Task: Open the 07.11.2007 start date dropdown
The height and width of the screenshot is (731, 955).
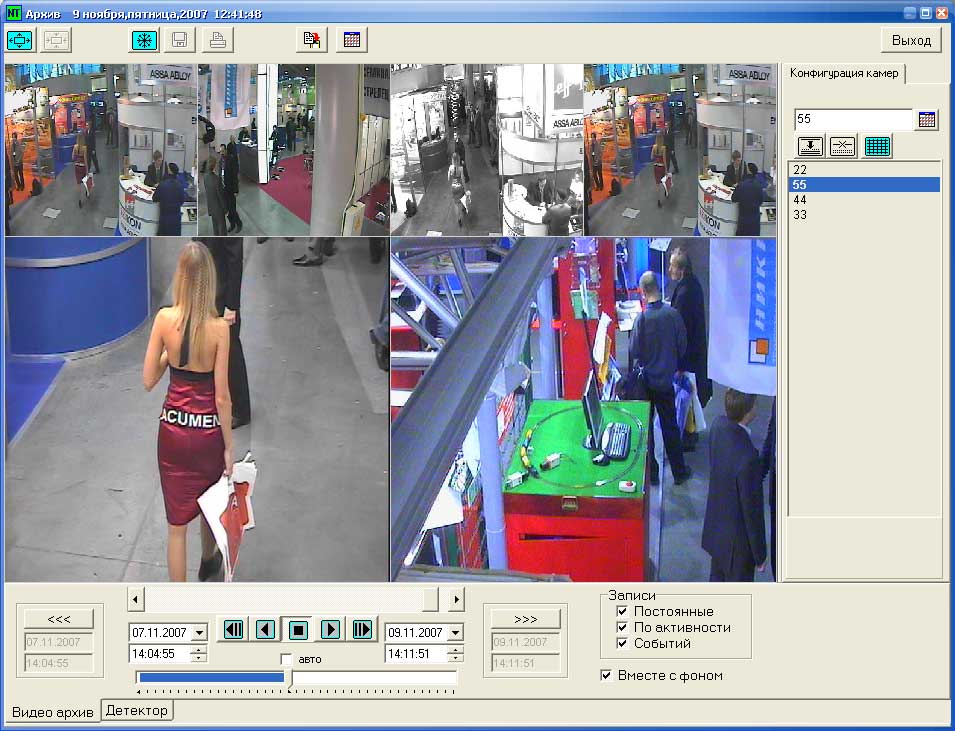Action: pyautogui.click(x=199, y=633)
